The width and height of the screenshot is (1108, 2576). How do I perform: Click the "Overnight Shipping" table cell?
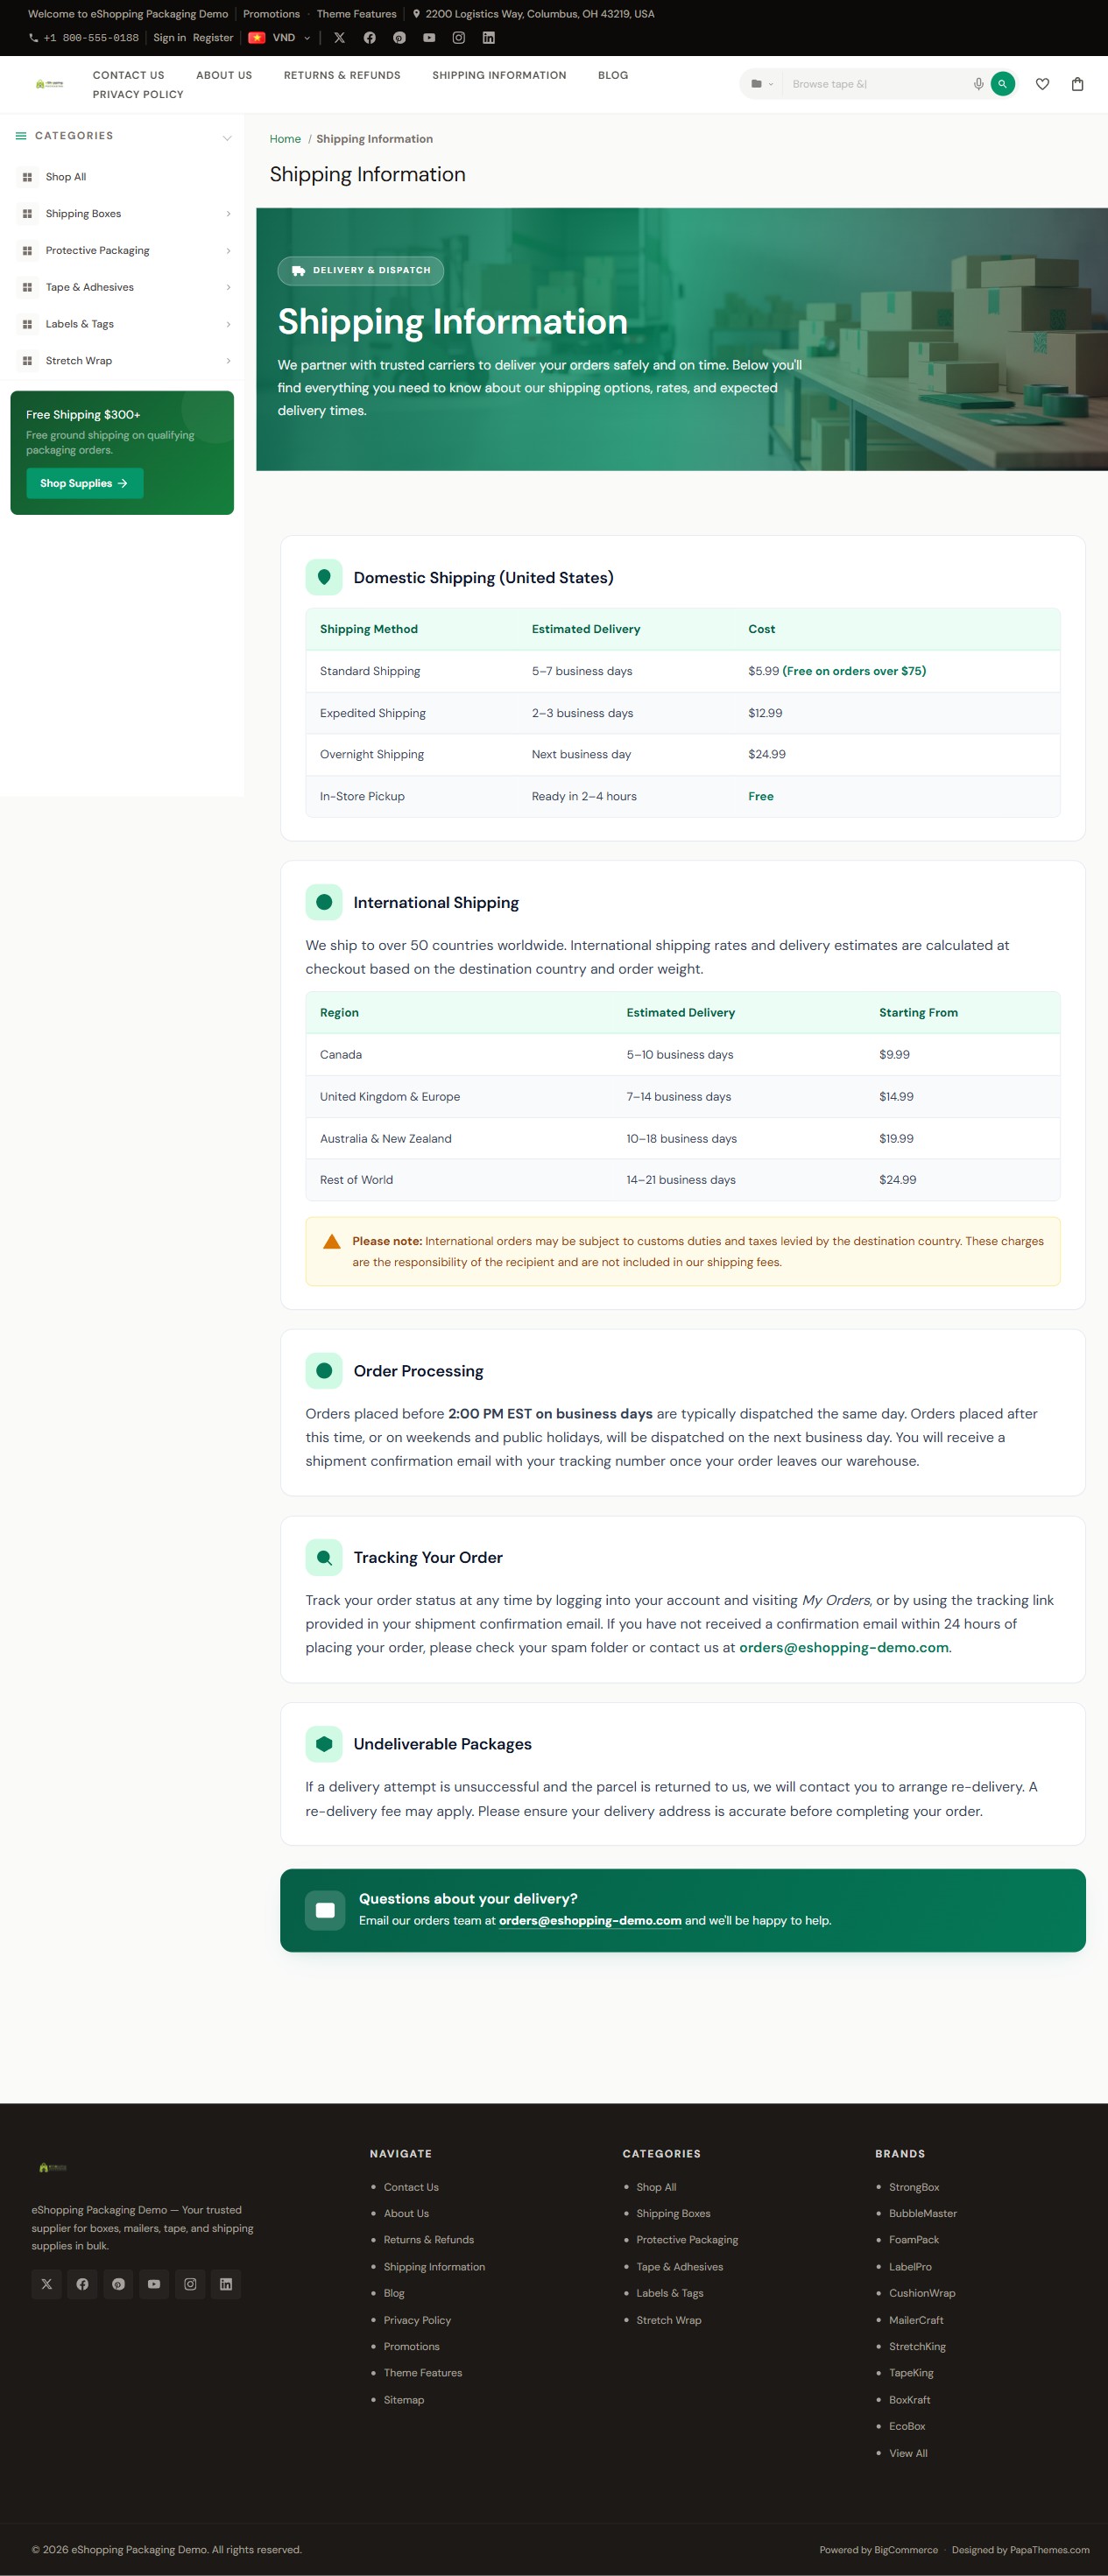(x=372, y=754)
